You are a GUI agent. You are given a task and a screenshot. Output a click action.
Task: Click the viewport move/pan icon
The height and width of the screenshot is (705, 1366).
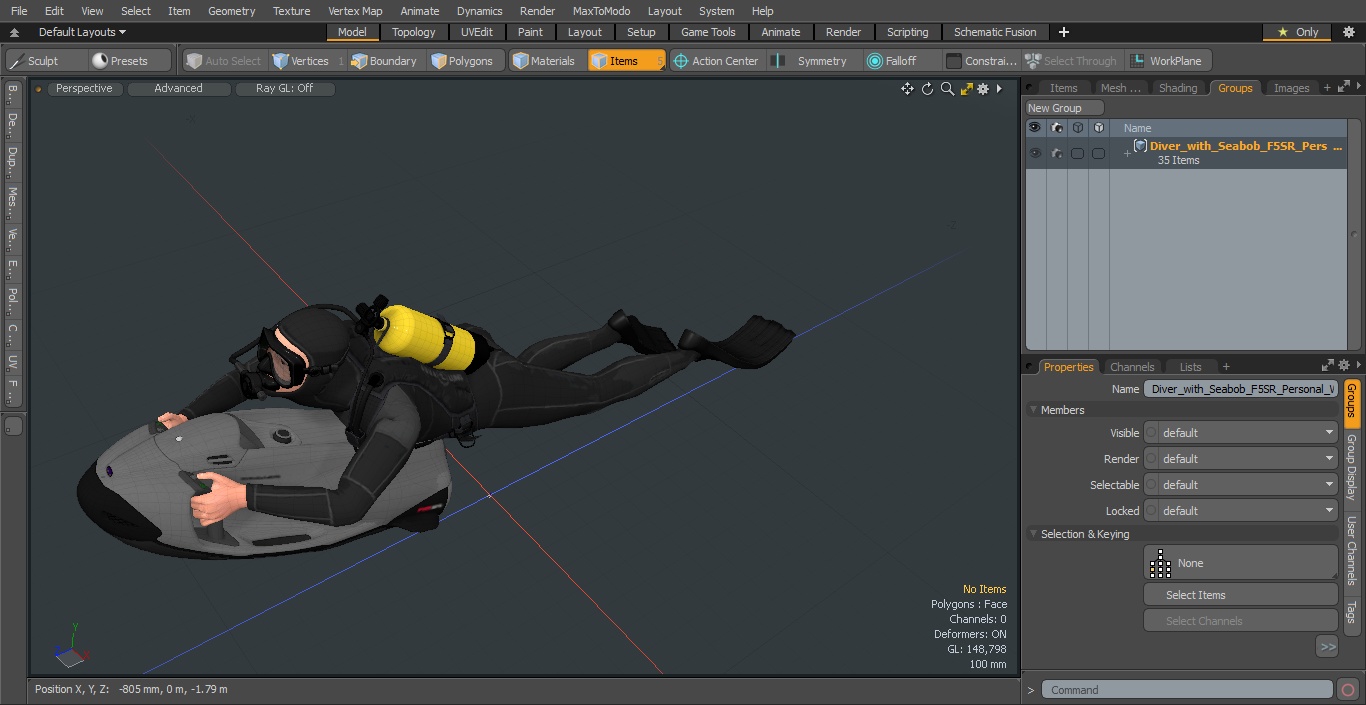907,89
